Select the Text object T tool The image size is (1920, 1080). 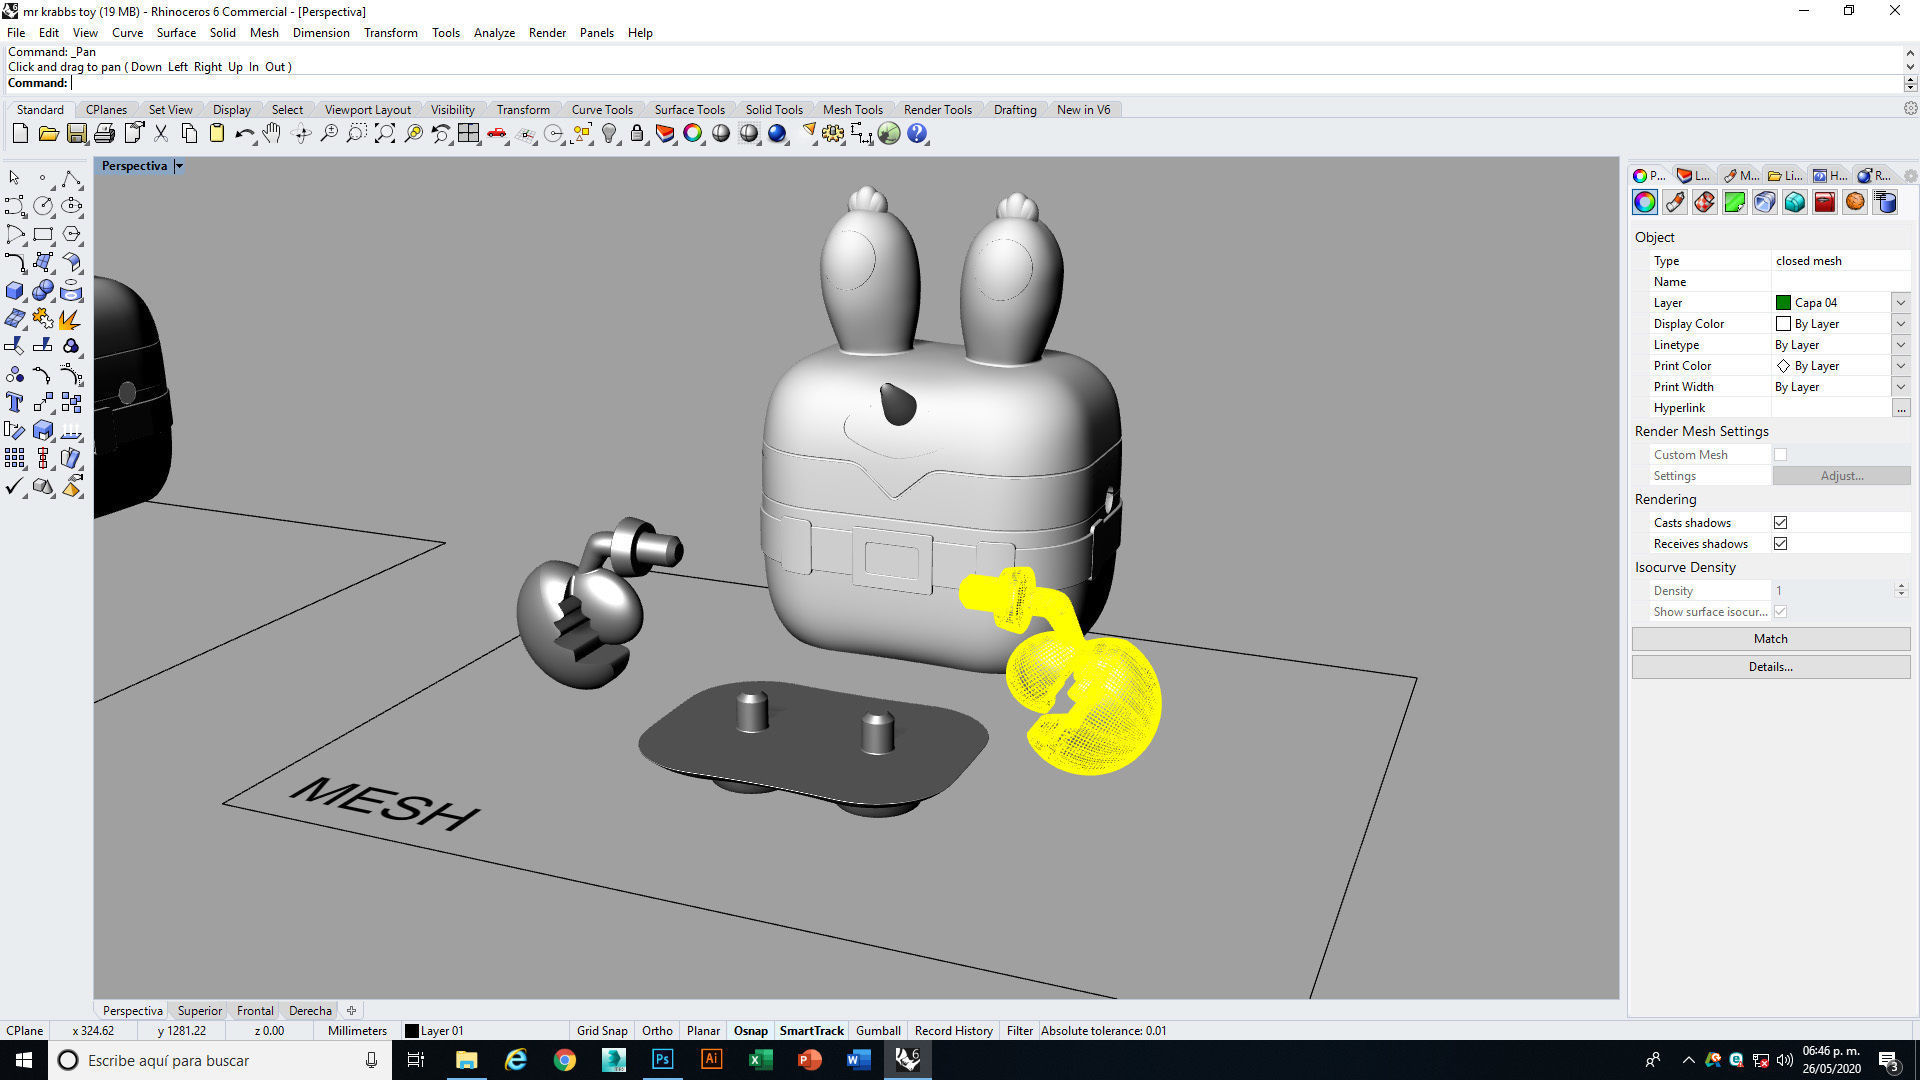pos(15,403)
